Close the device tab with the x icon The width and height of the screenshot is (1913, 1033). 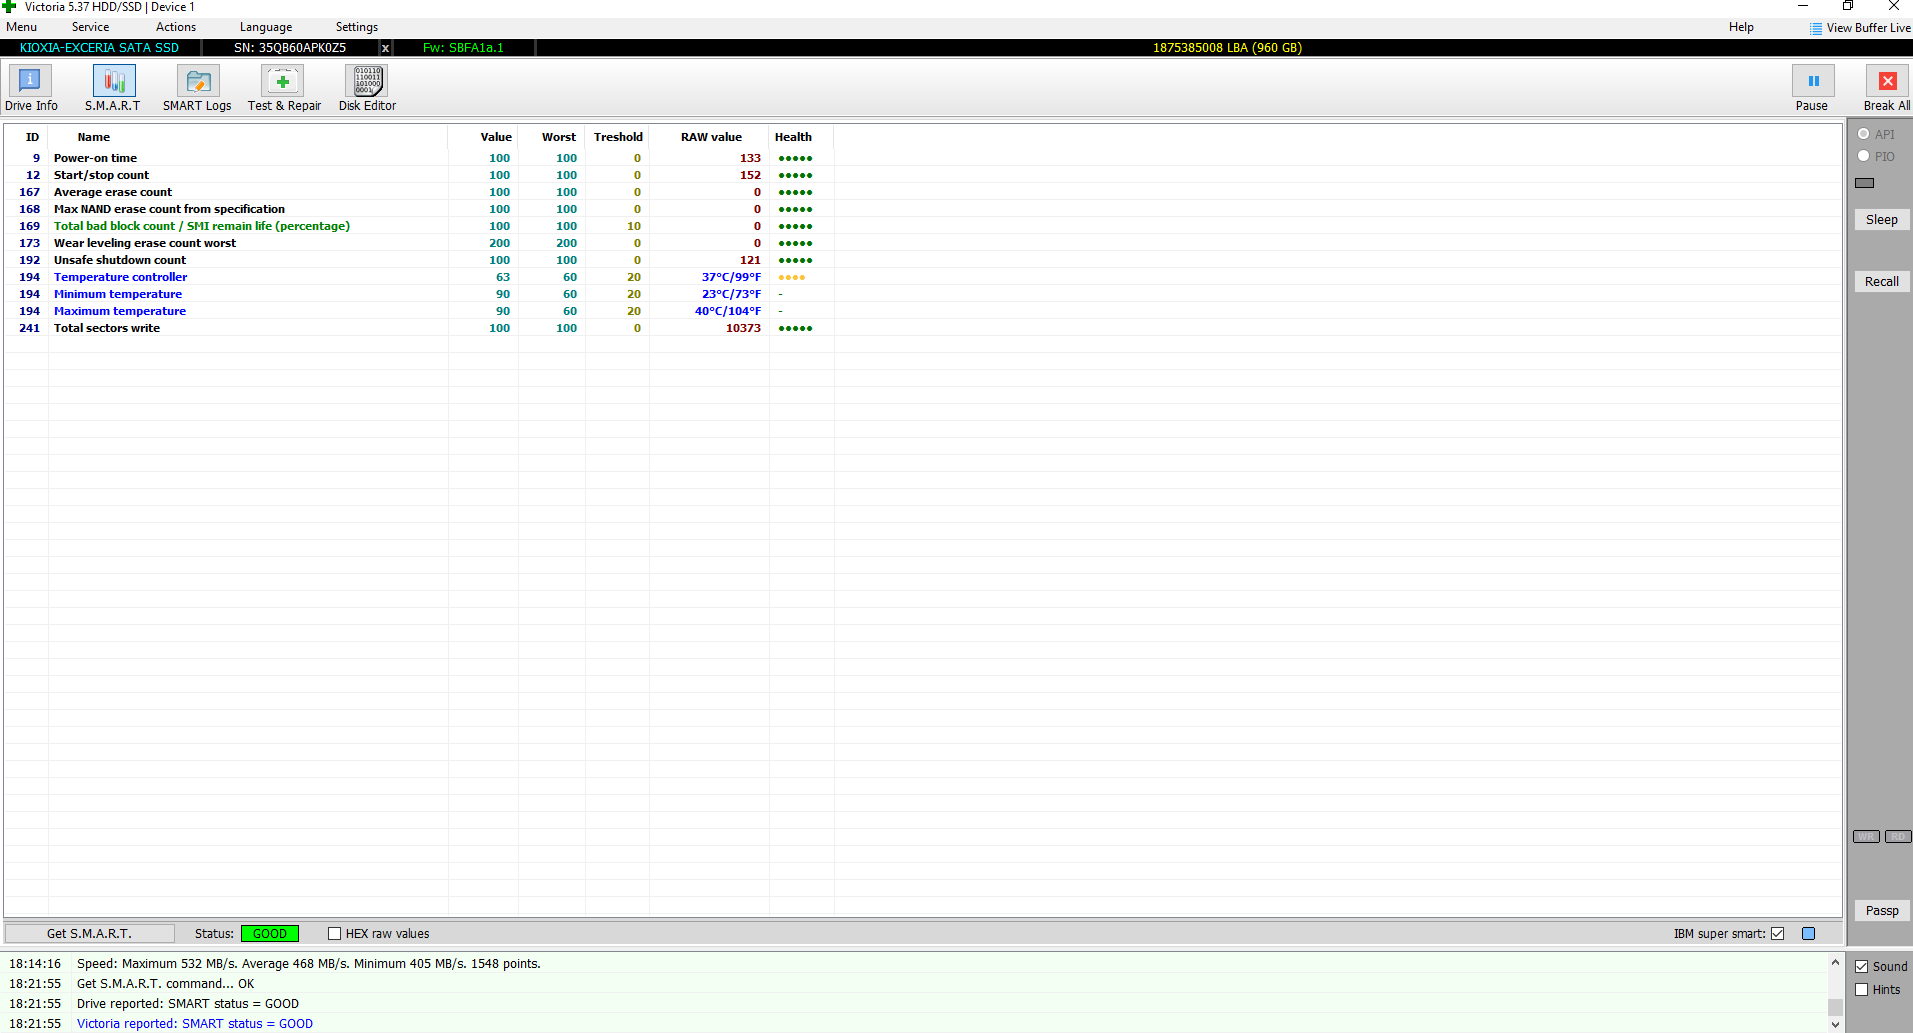[385, 48]
